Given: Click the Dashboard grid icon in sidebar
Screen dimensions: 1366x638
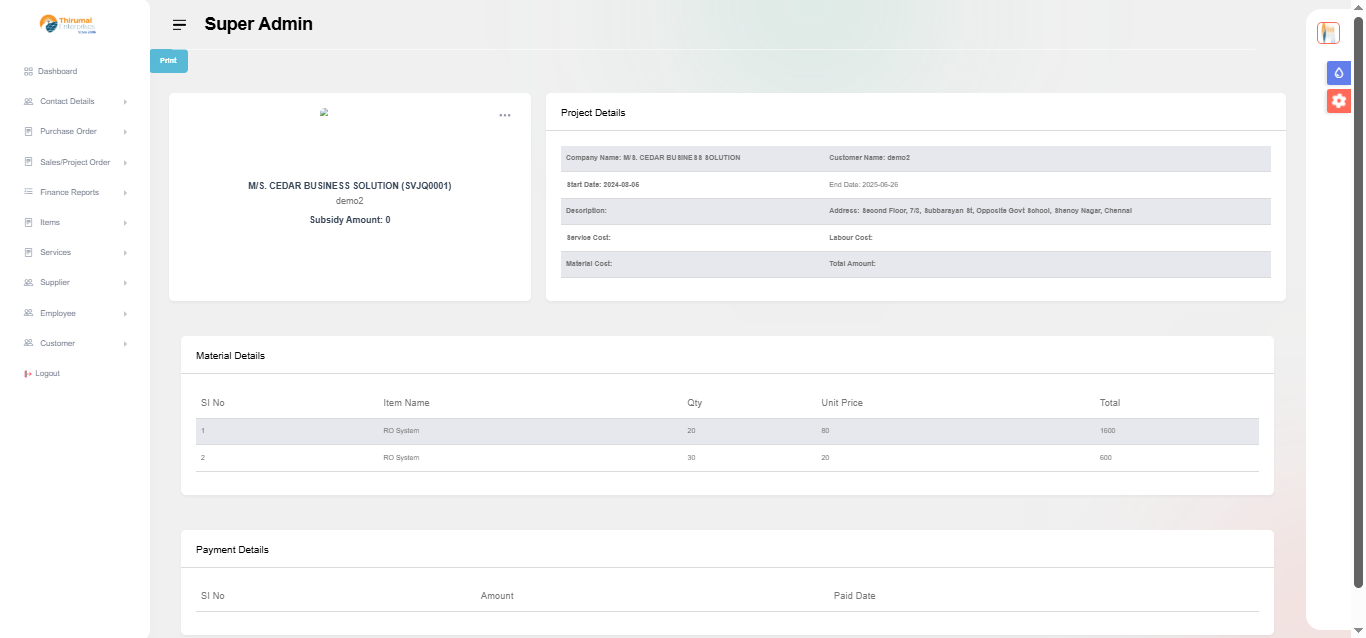Looking at the screenshot, I should pos(29,72).
